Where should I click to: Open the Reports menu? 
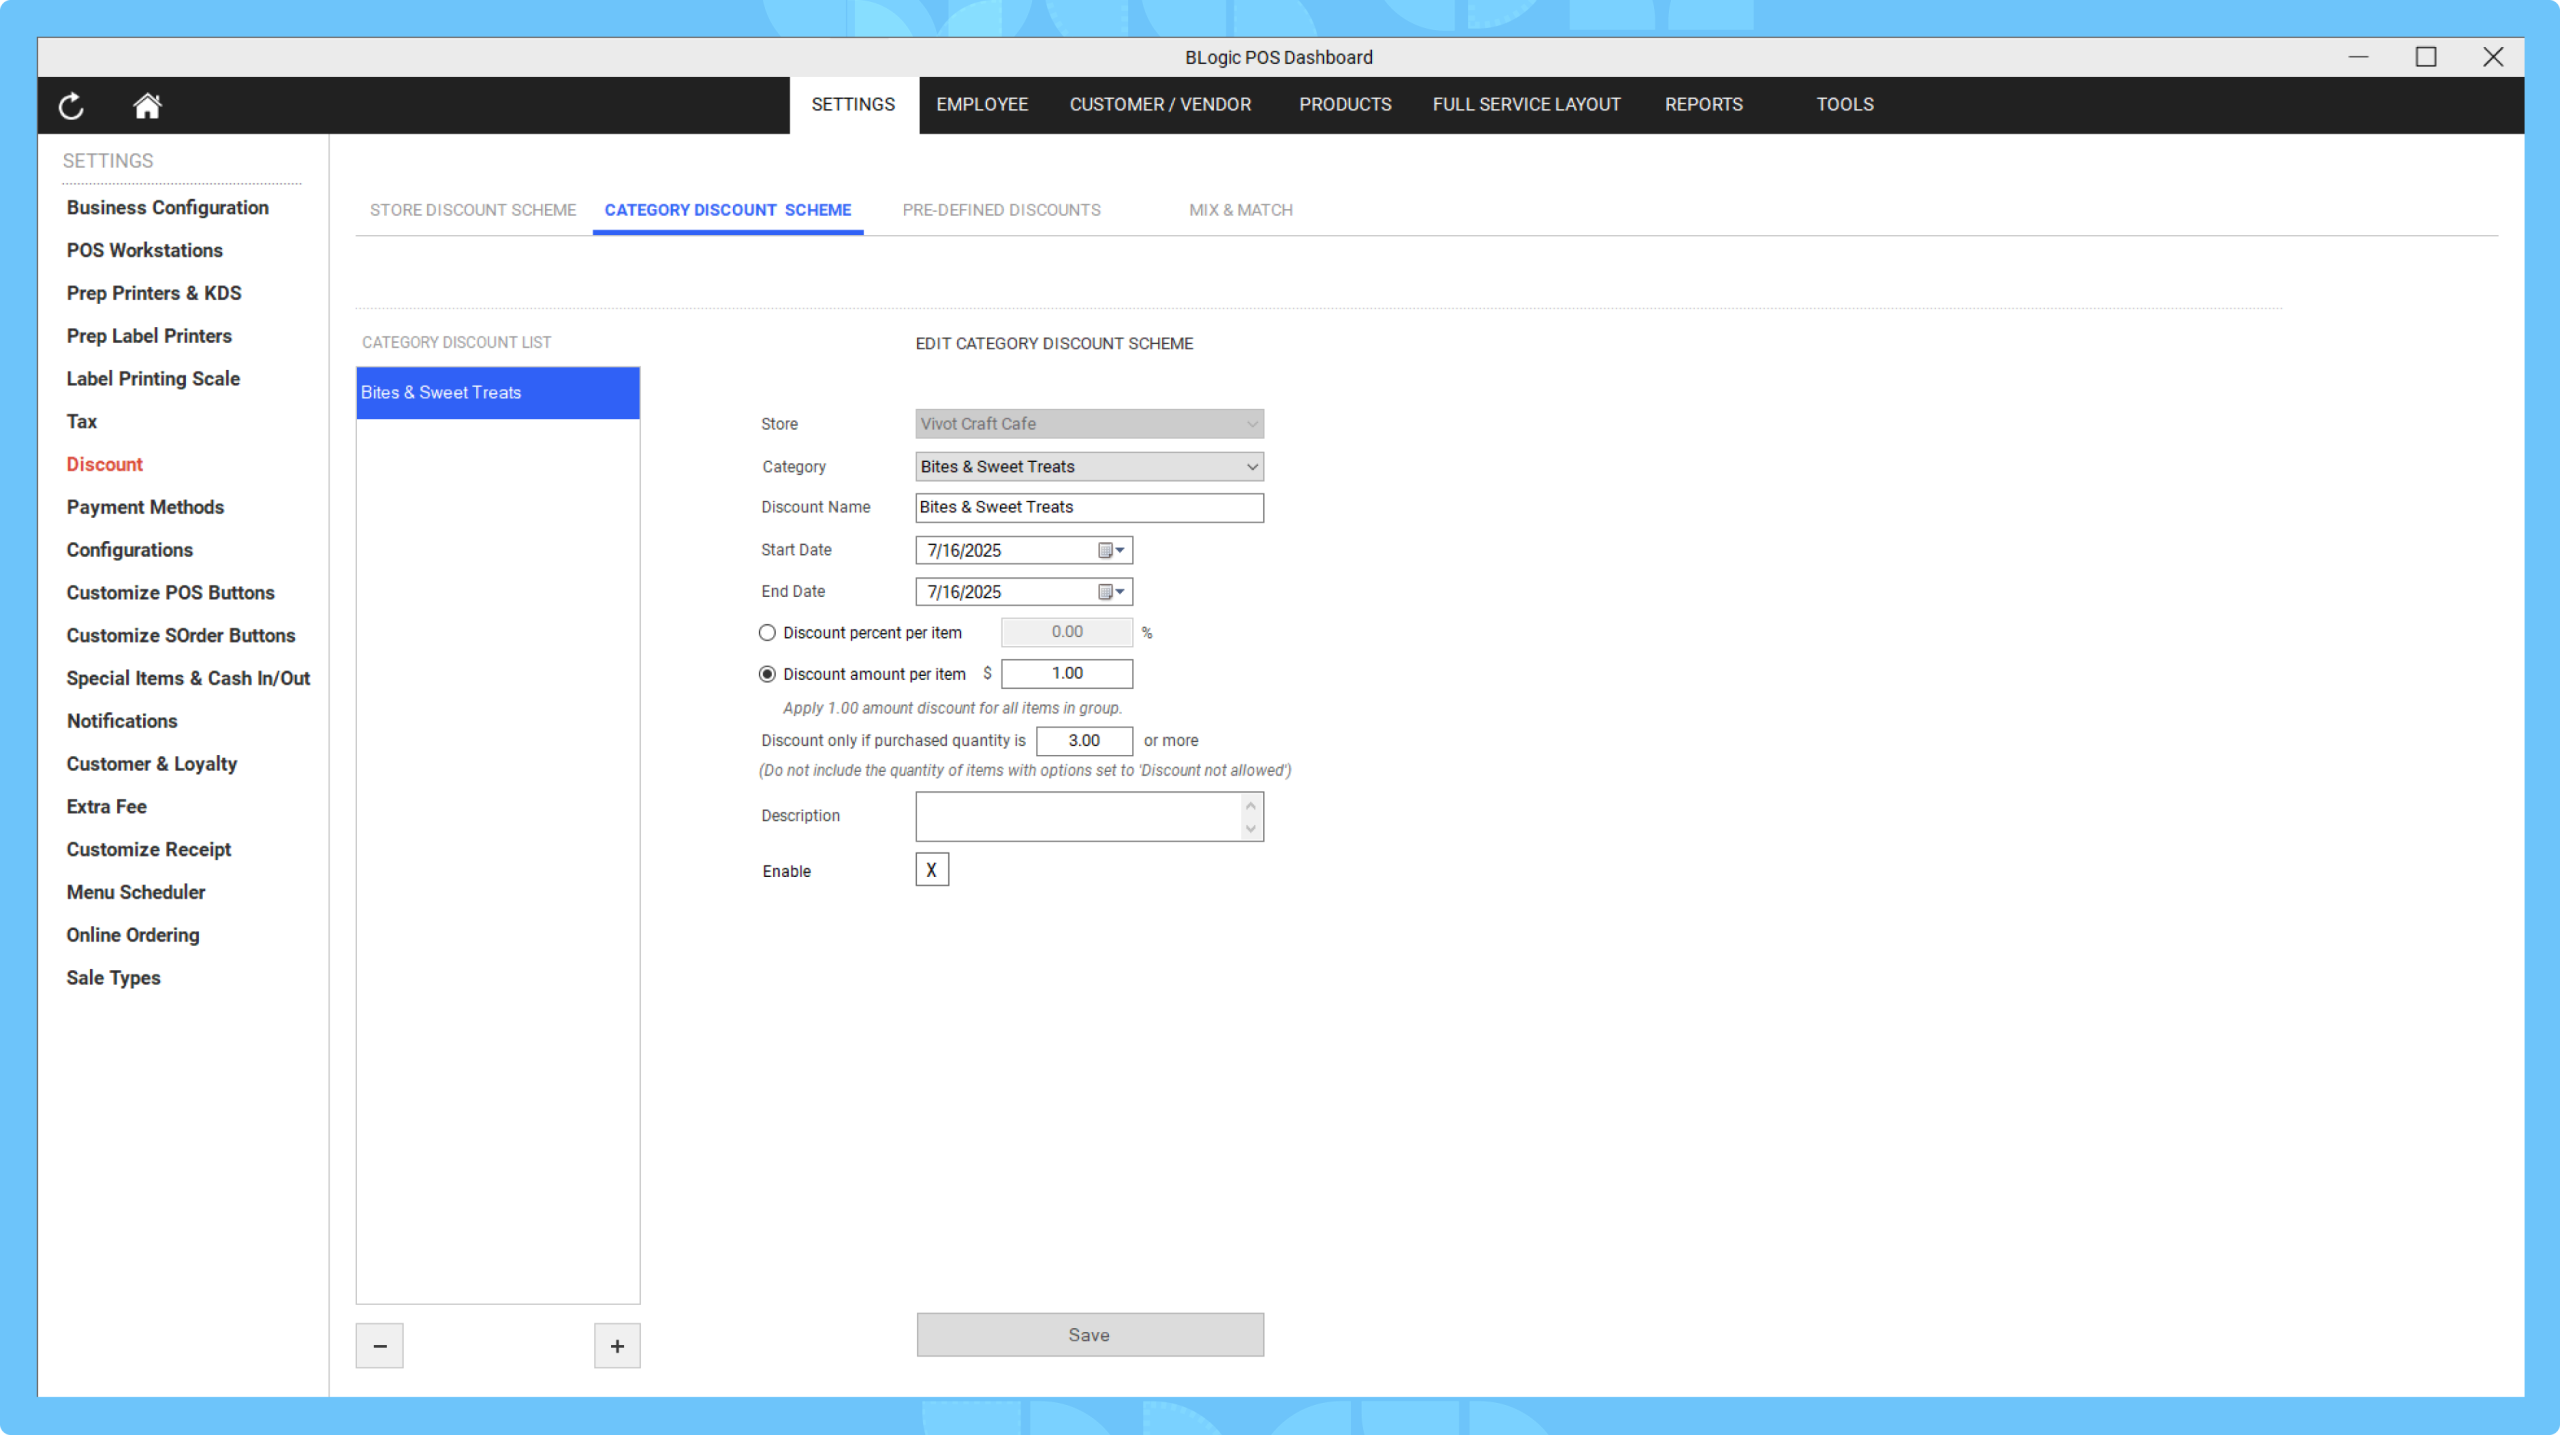coord(1703,104)
